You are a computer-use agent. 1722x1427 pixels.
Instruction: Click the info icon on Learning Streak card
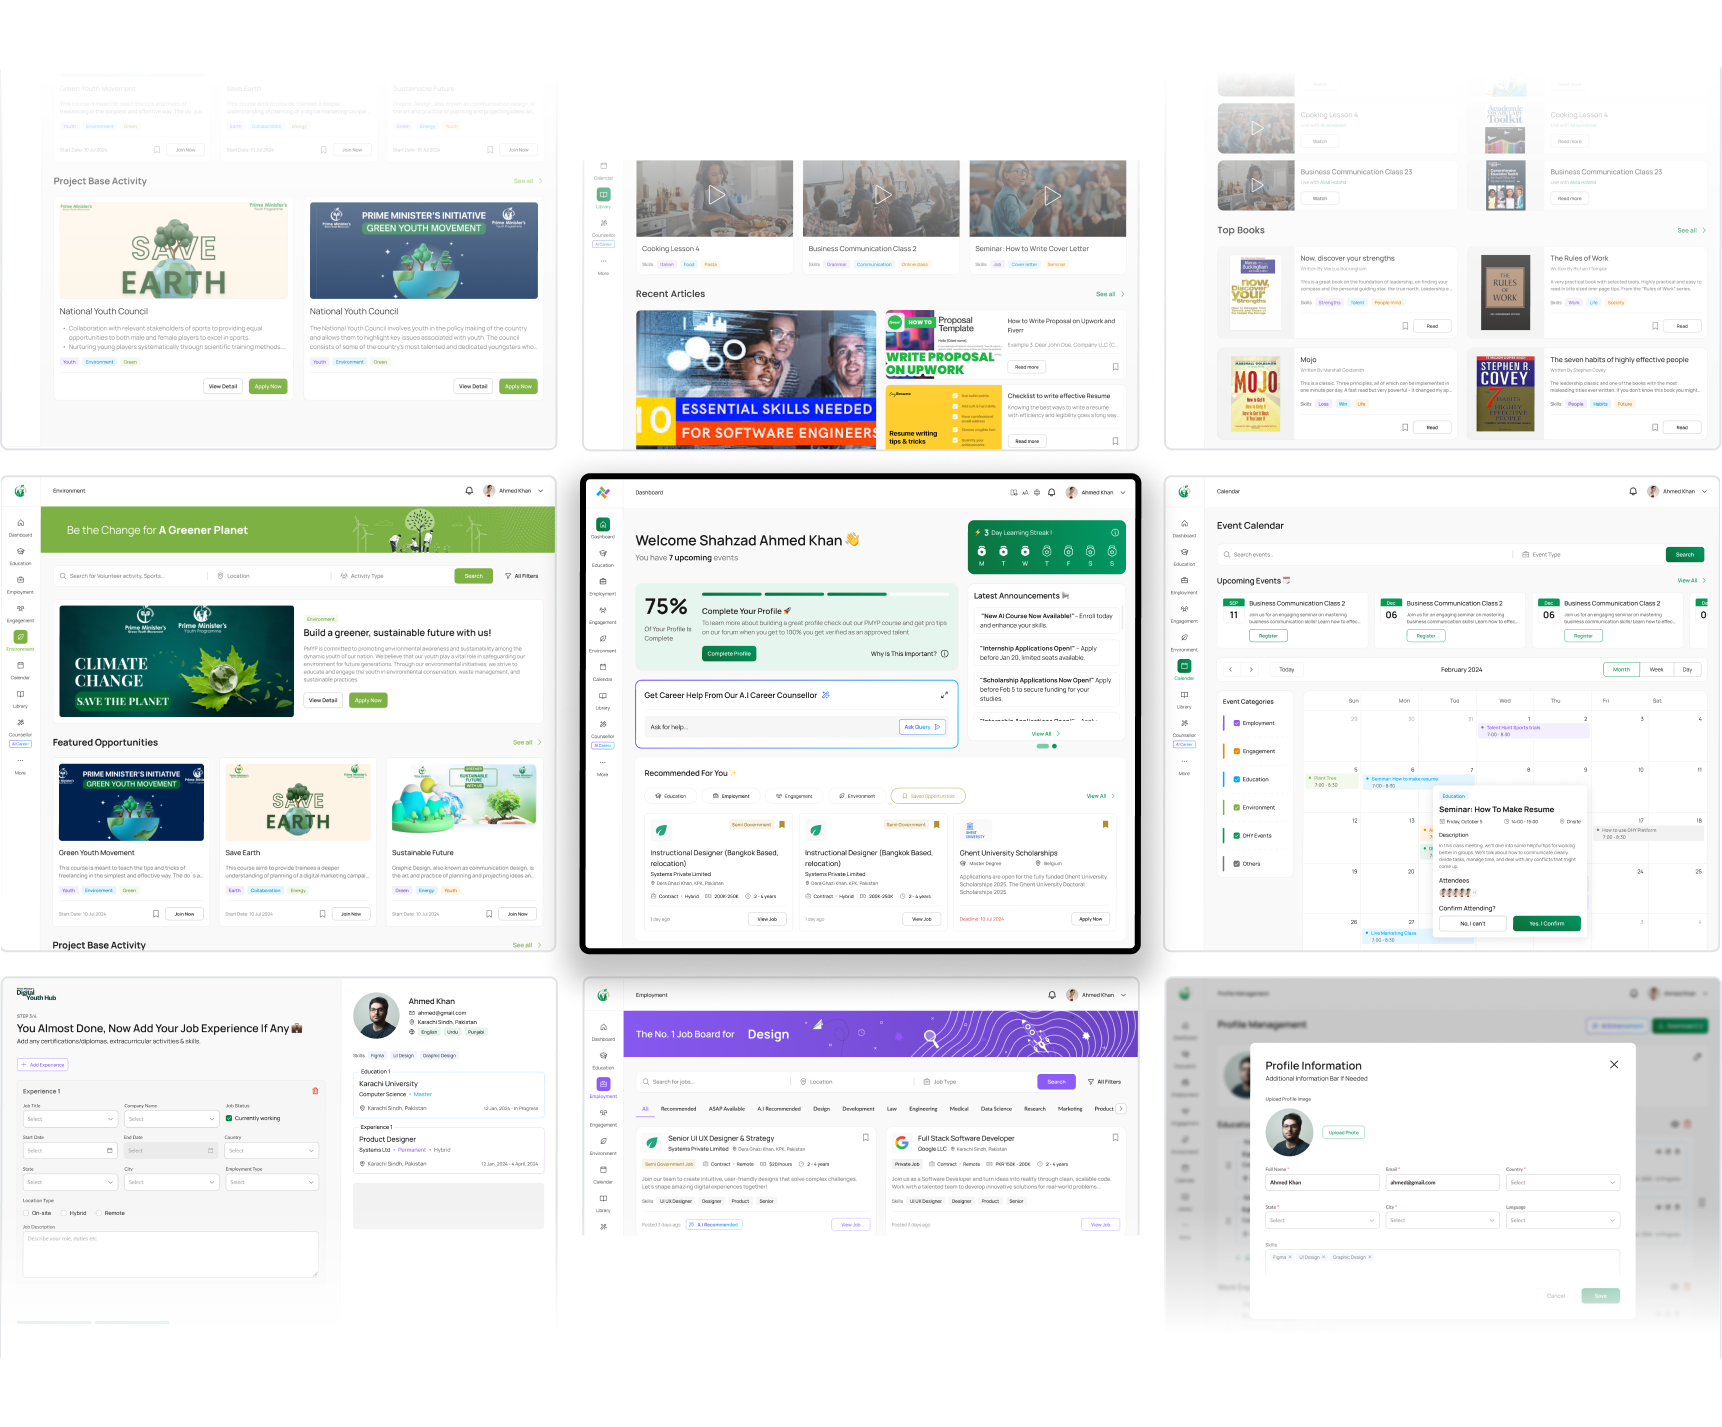(x=1114, y=532)
